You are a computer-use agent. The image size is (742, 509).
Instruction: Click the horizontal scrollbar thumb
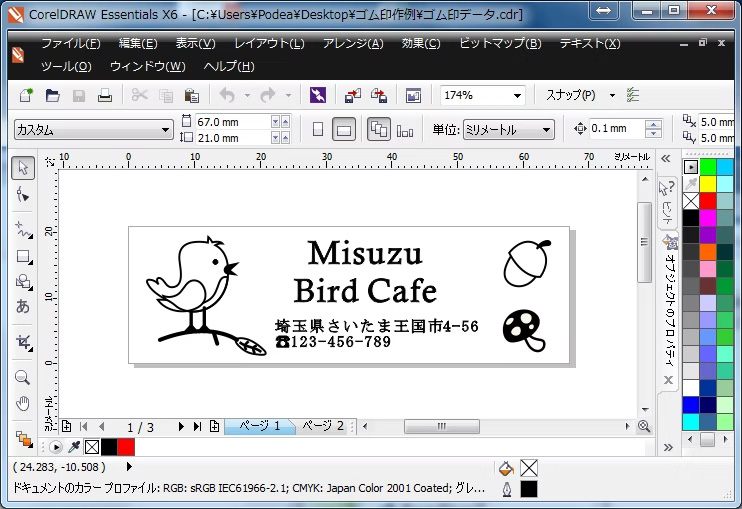(442, 426)
